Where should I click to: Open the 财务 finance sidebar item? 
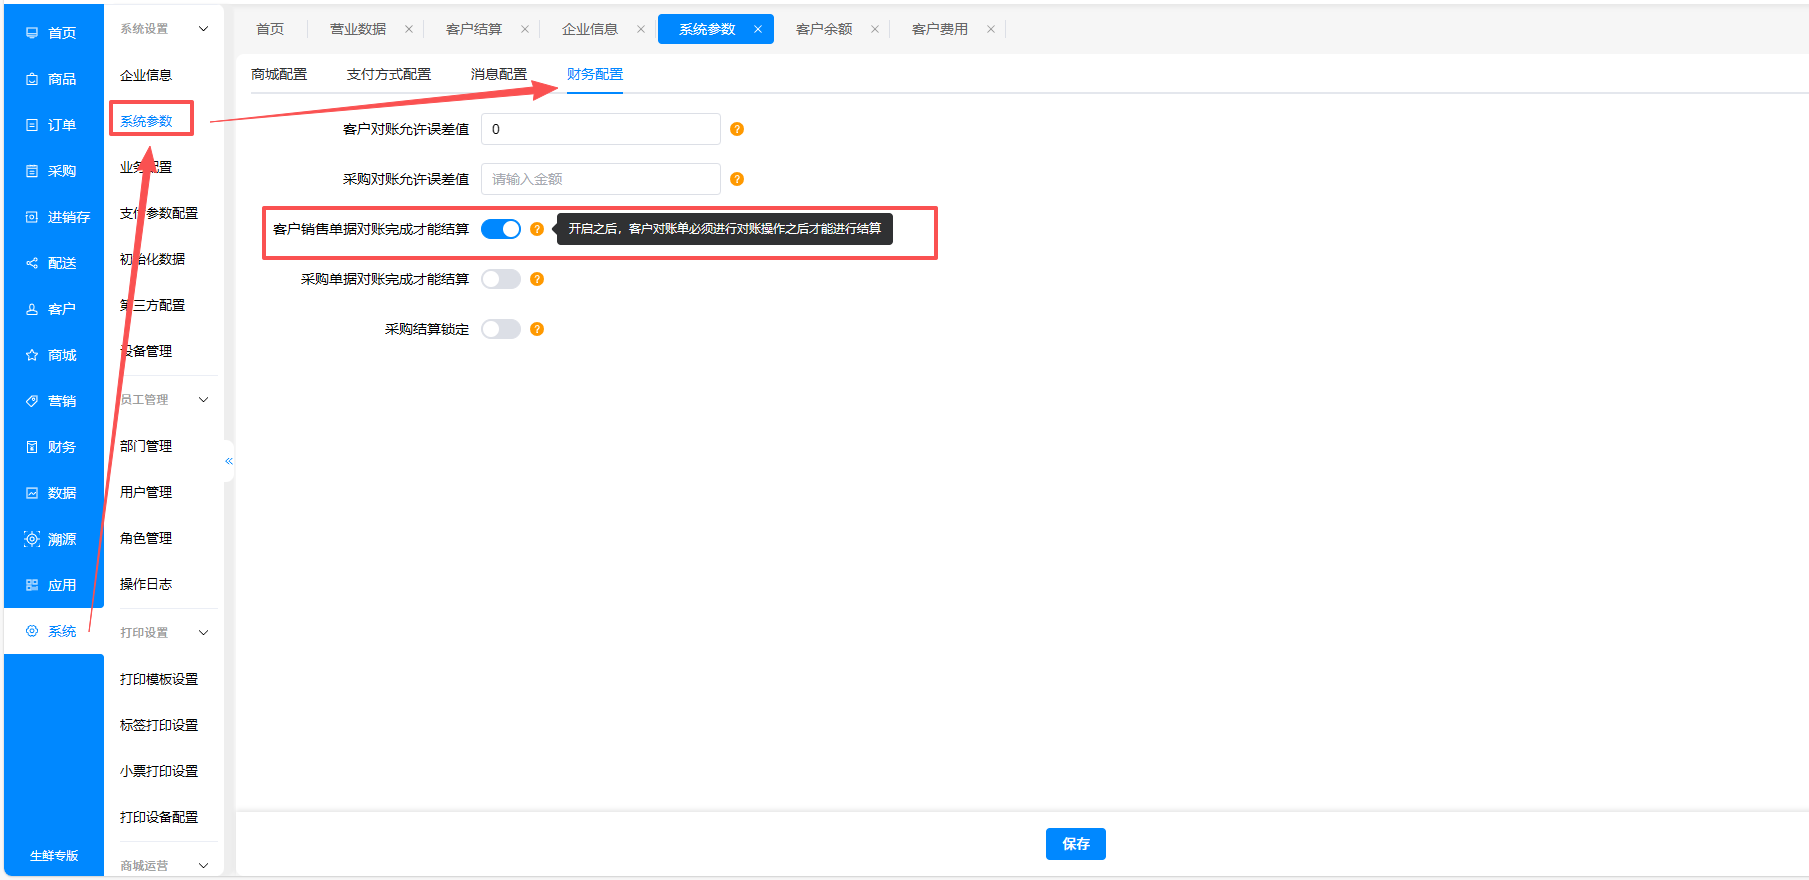pos(52,447)
